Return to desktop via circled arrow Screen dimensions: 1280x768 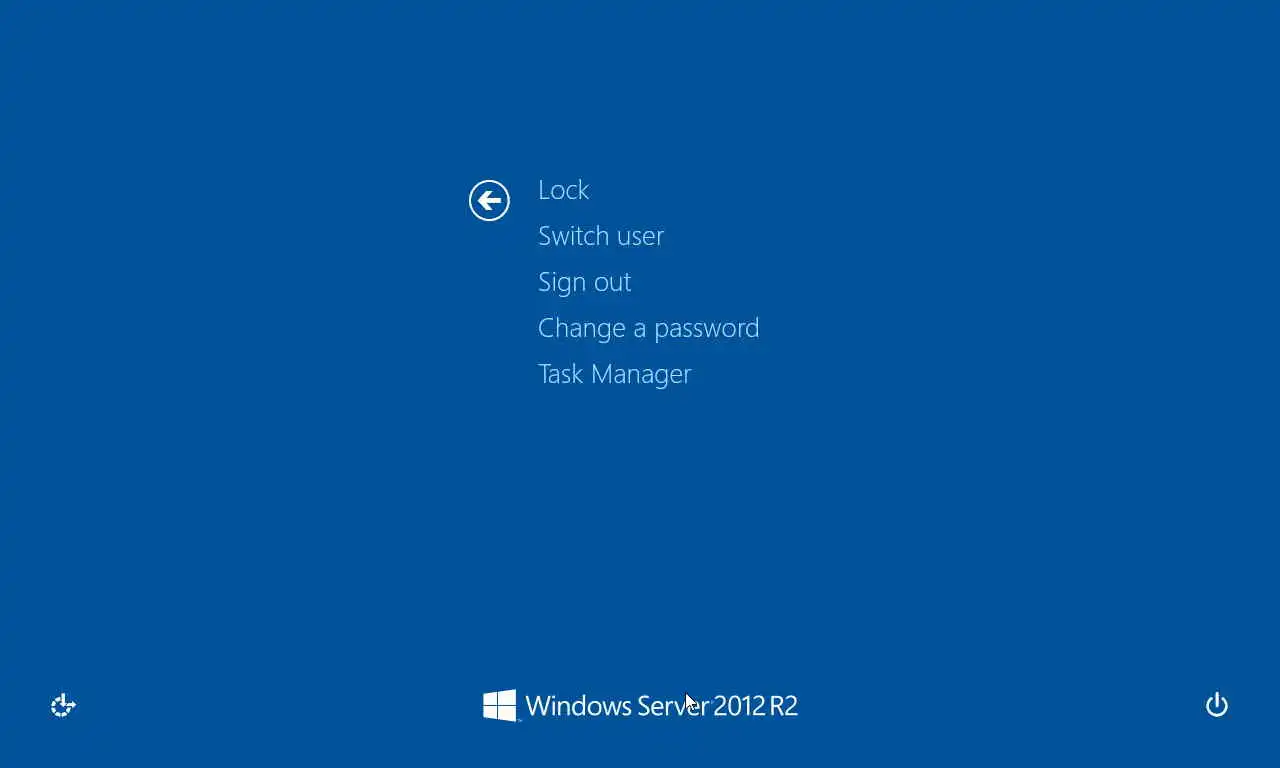tap(489, 201)
